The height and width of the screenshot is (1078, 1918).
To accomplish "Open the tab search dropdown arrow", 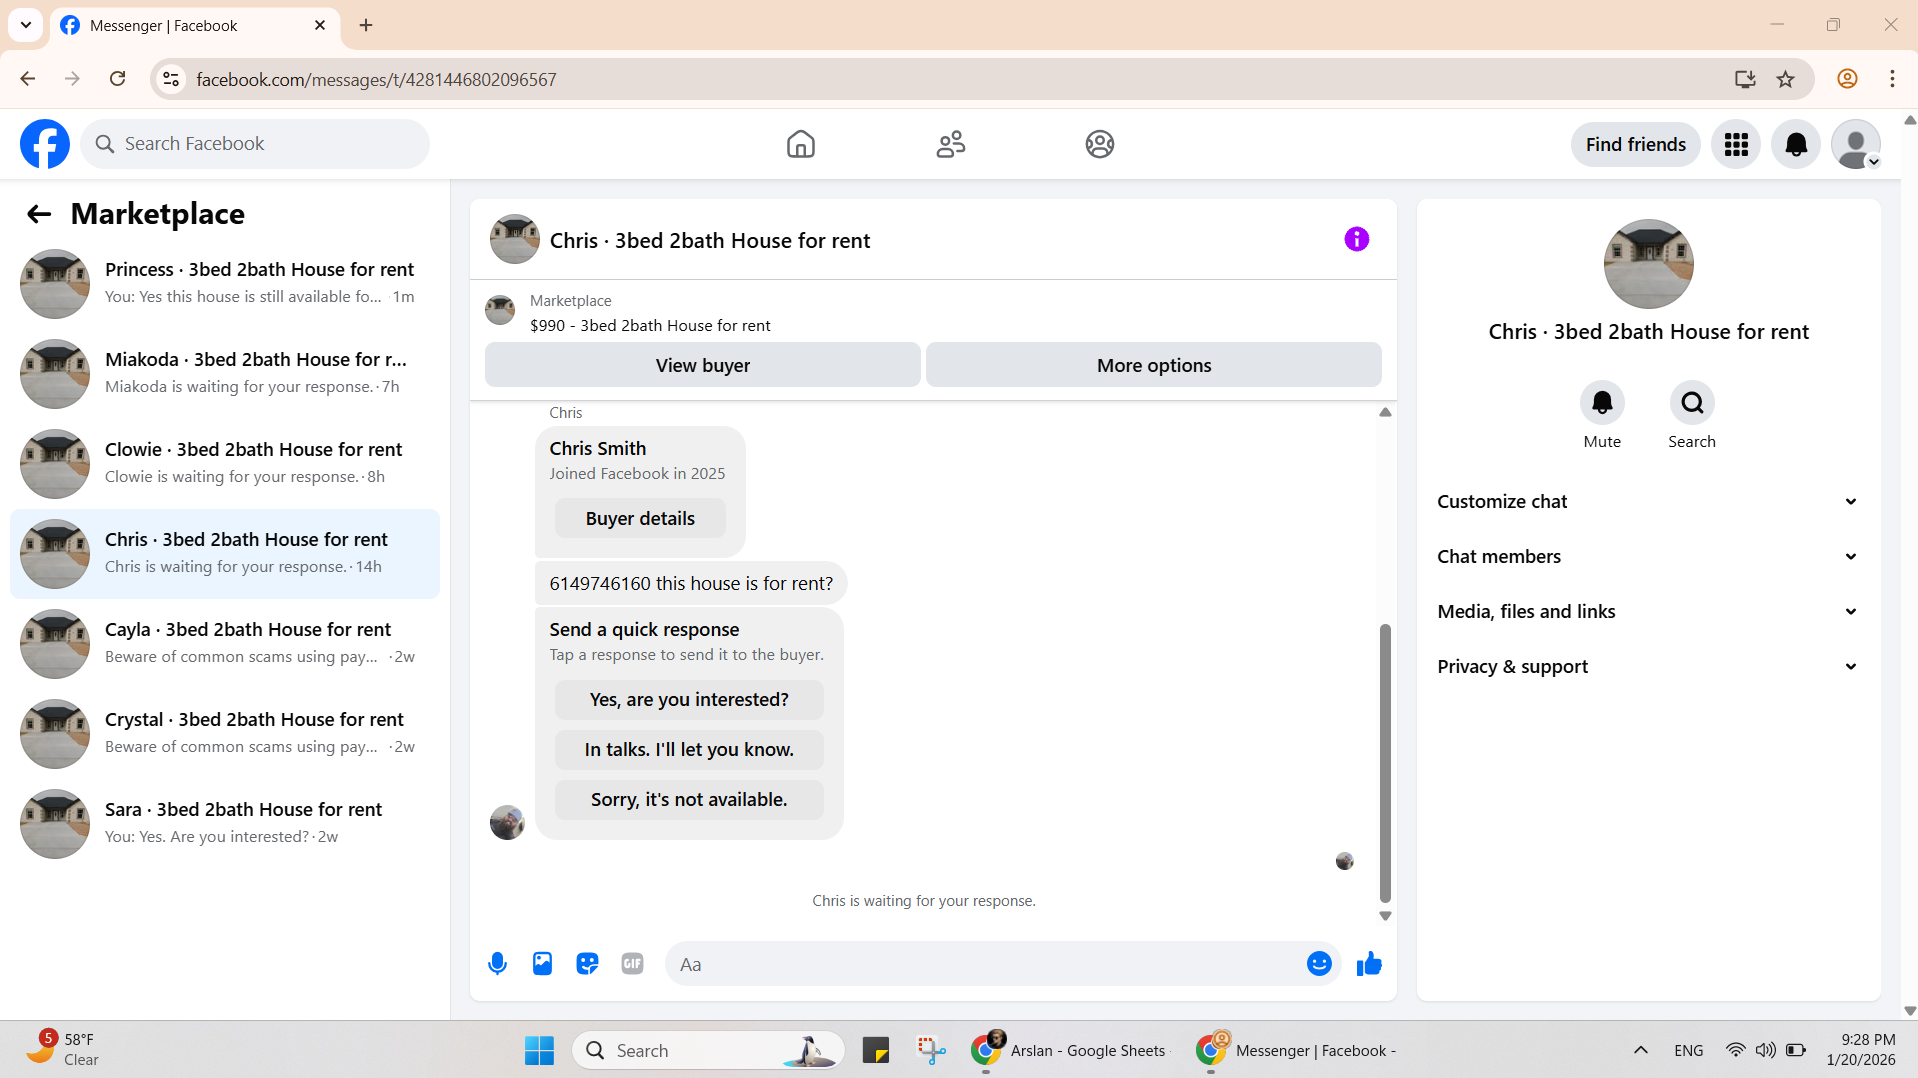I will point(26,25).
